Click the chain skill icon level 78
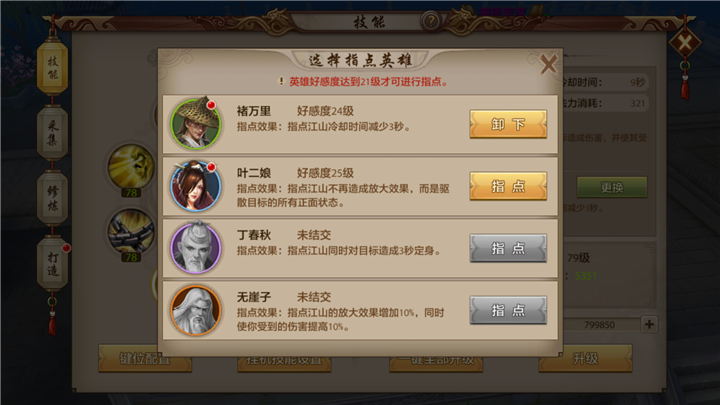The width and height of the screenshot is (720, 405). coord(130,232)
